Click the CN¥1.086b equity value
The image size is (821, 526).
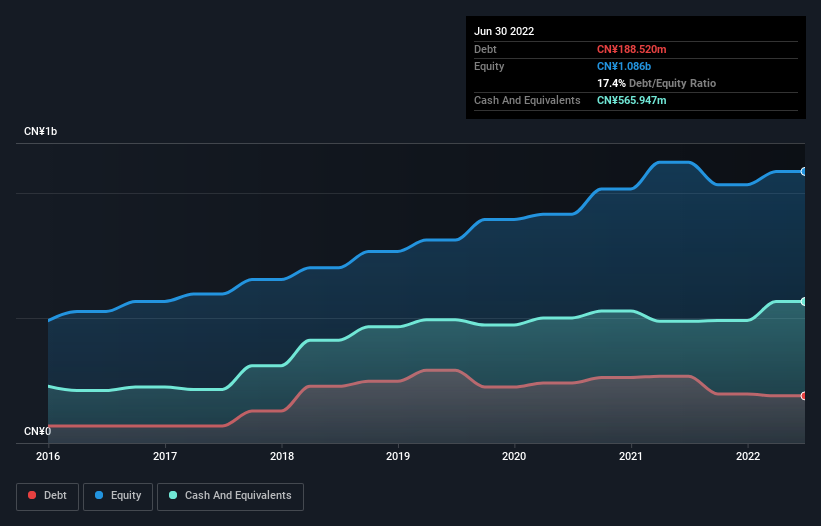tap(624, 66)
